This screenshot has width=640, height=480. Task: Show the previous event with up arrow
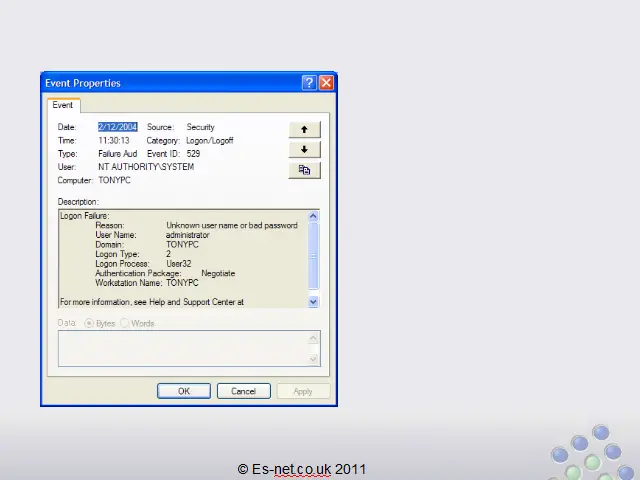[304, 129]
